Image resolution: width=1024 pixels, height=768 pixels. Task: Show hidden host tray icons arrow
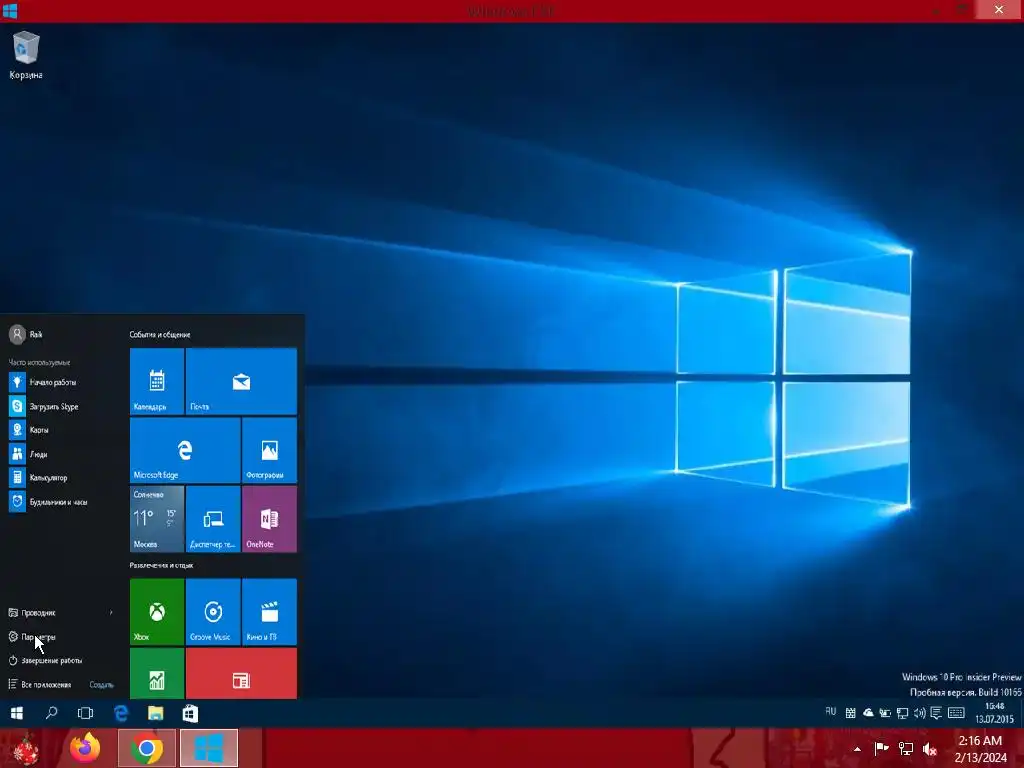pos(857,749)
